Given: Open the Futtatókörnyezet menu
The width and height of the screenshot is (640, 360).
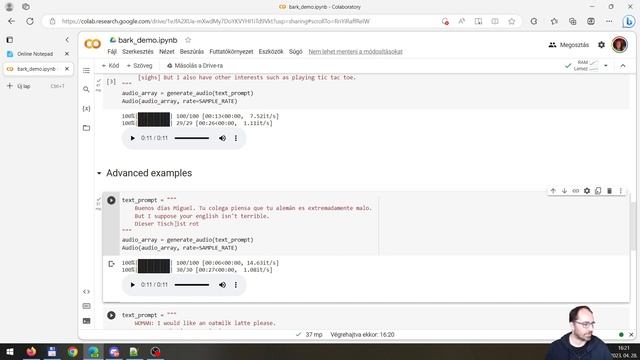Looking at the screenshot, I should click(231, 52).
